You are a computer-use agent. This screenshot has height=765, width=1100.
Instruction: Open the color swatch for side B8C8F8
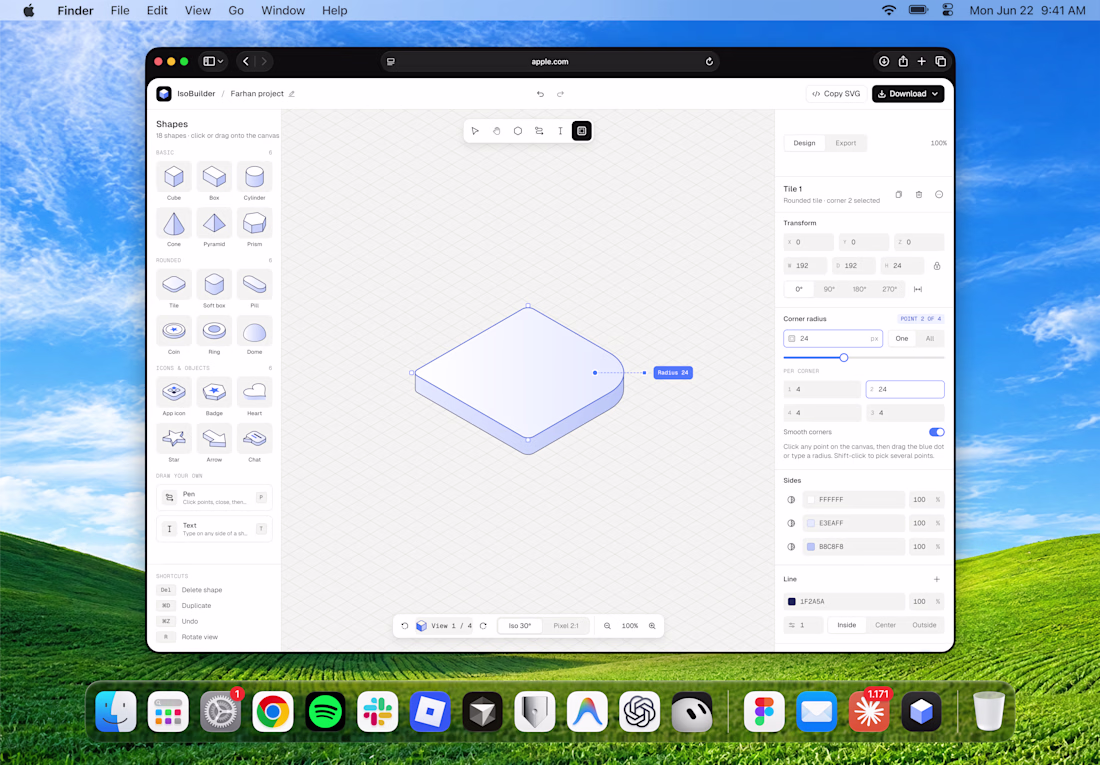(811, 547)
